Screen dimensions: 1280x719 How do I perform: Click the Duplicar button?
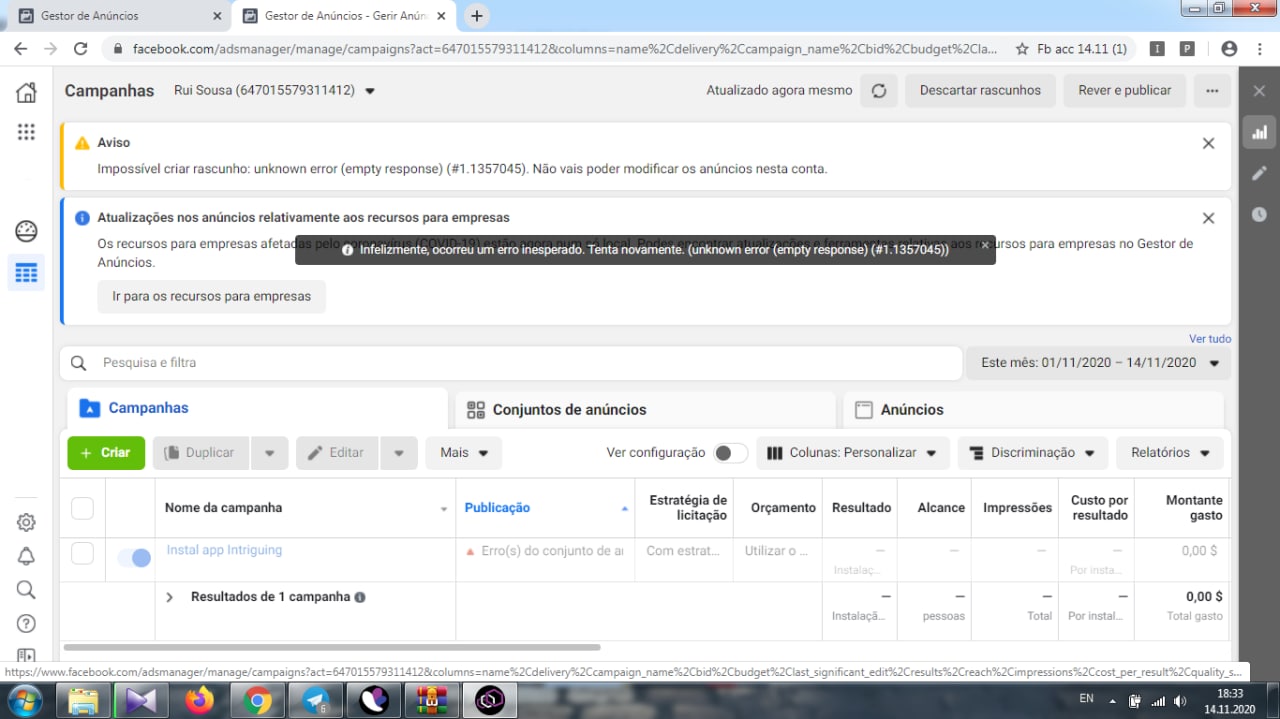pyautogui.click(x=200, y=453)
